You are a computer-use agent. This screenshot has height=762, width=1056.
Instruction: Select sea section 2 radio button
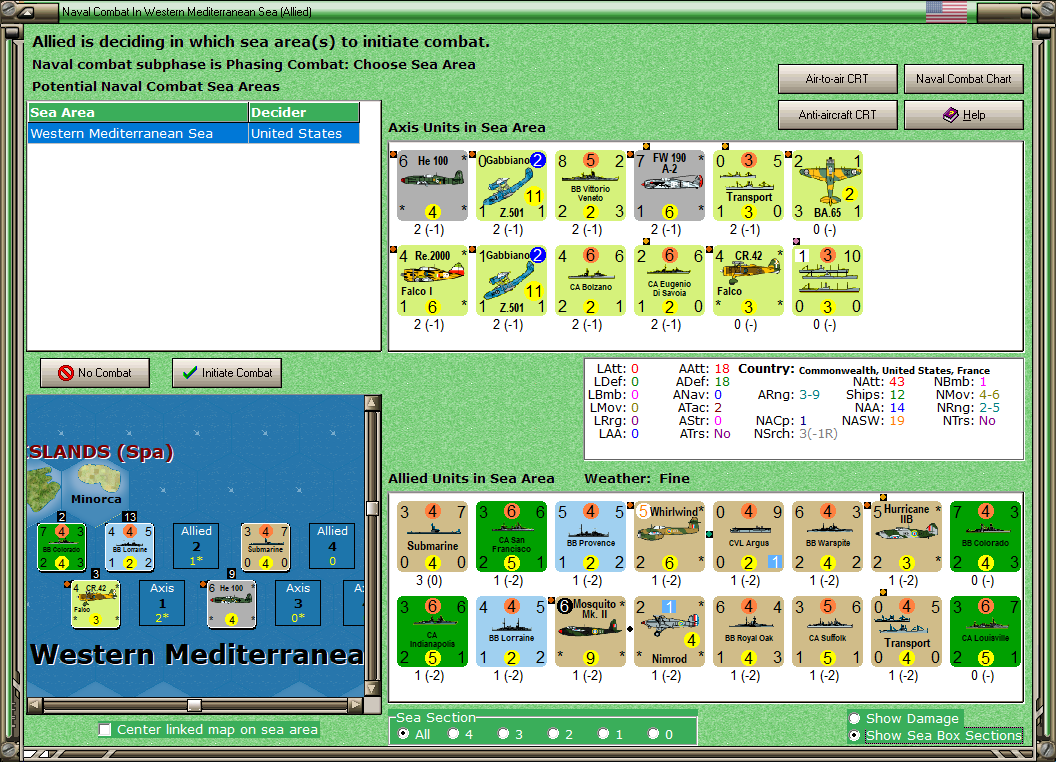click(553, 734)
